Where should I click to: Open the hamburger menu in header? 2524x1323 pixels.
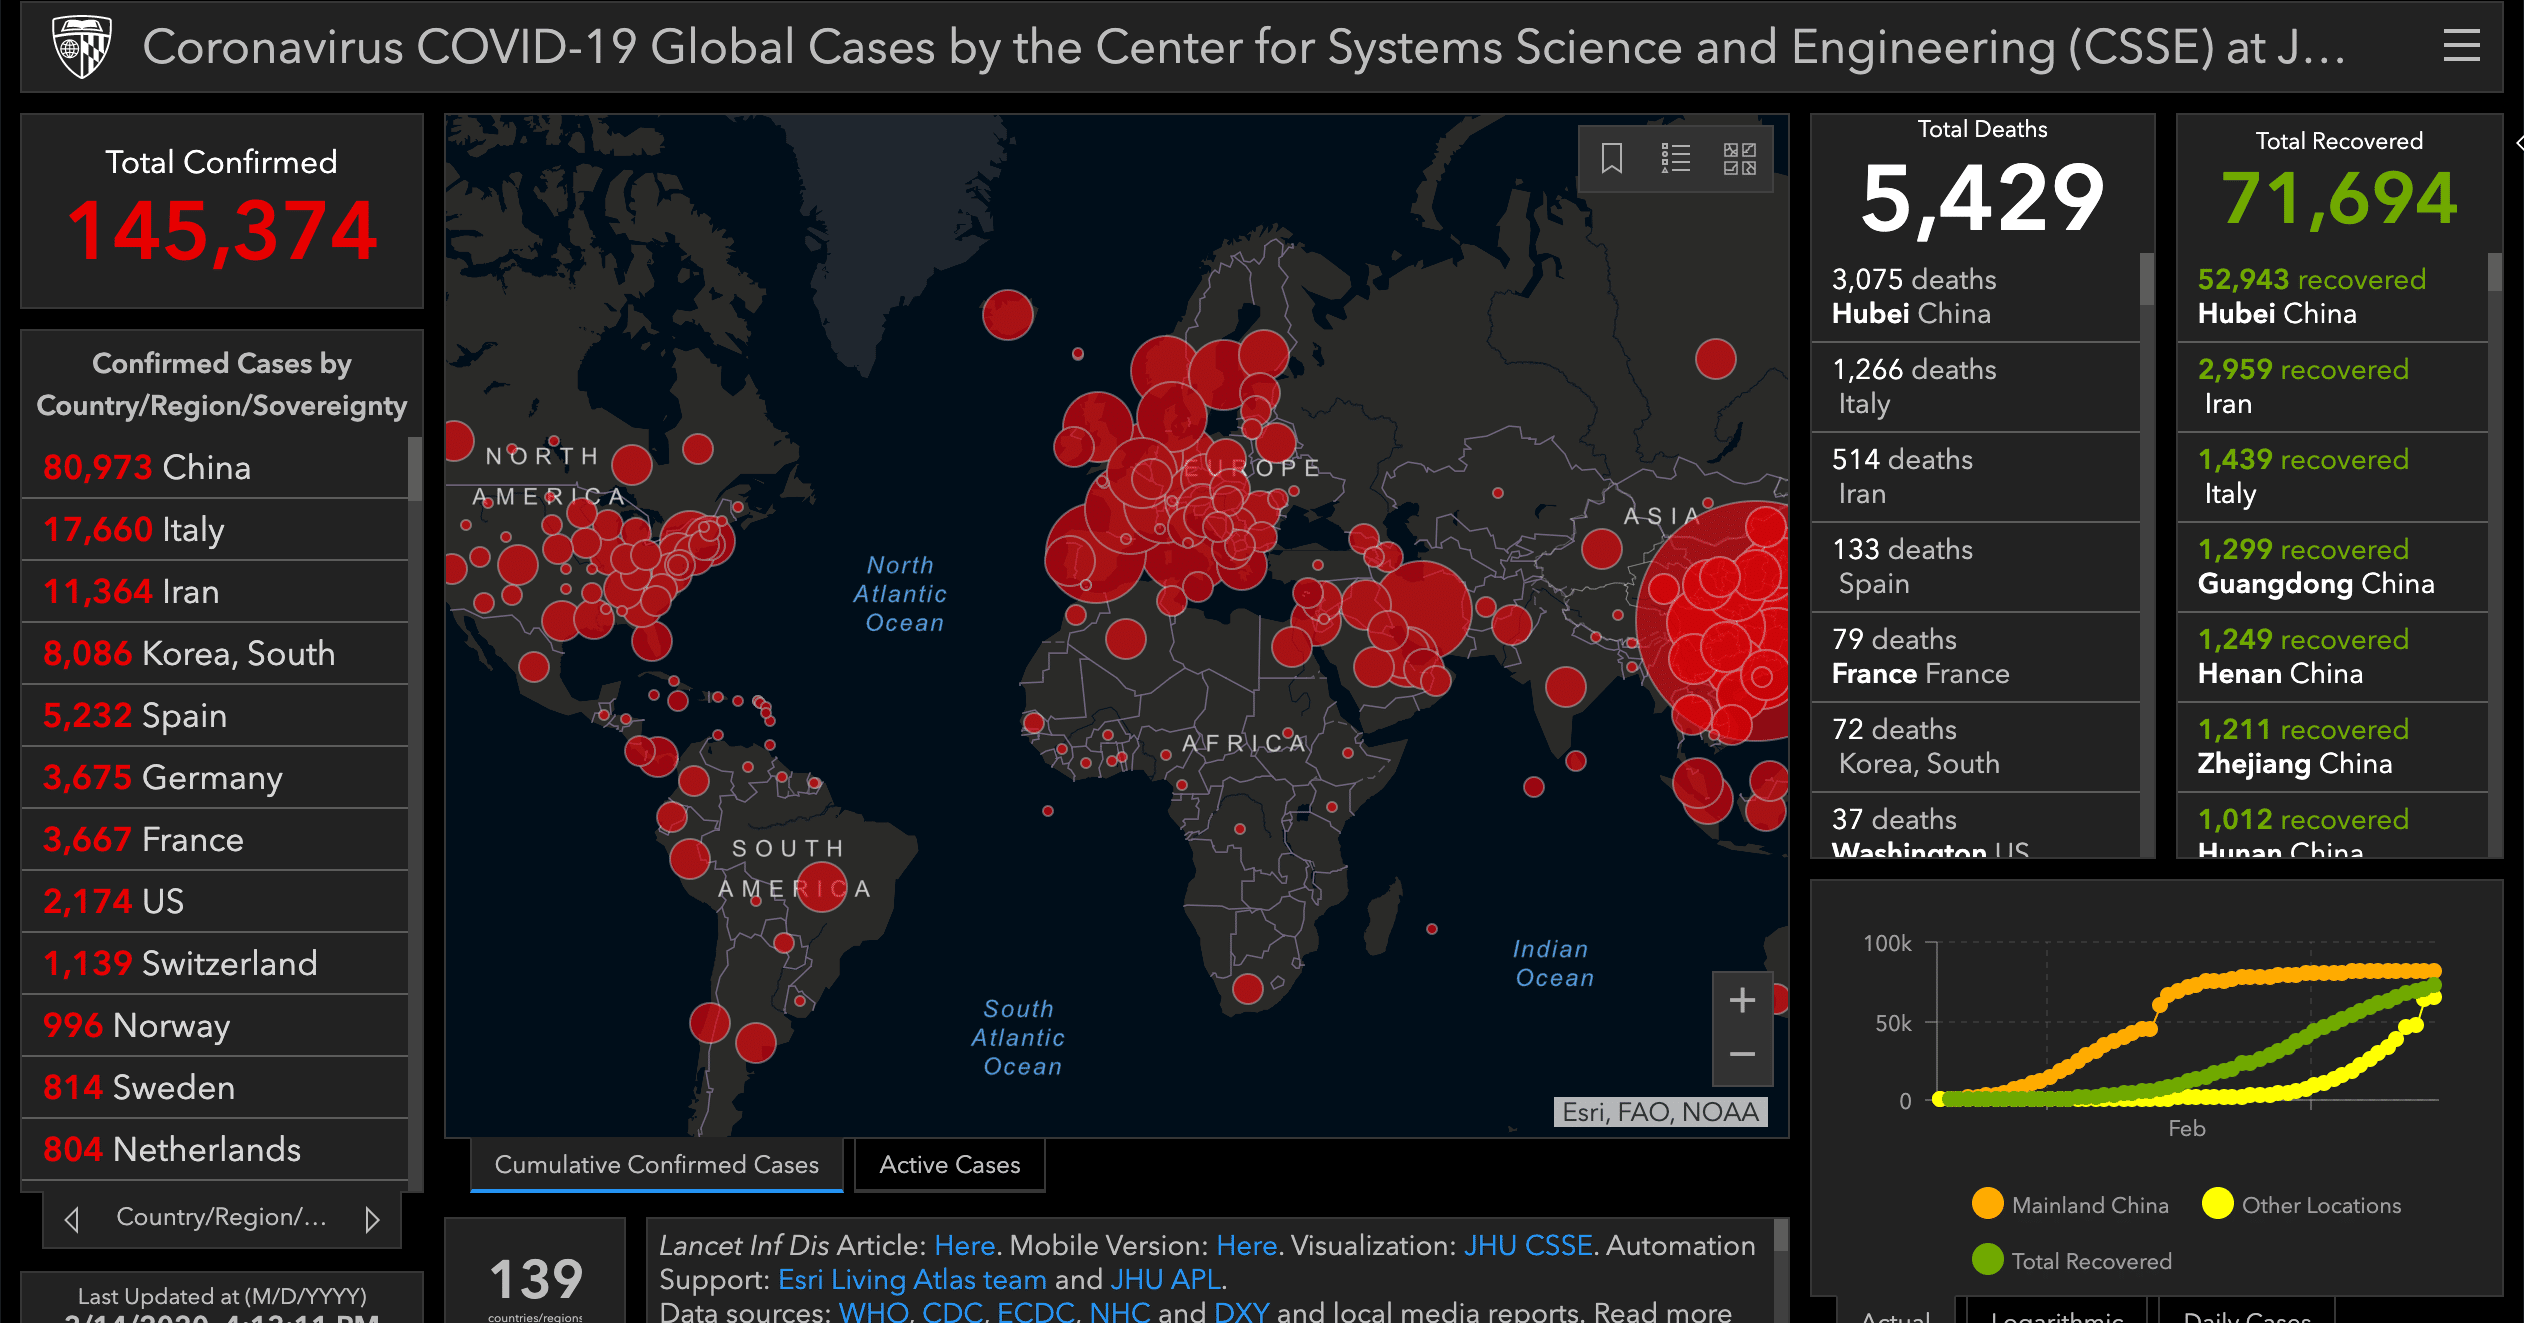point(2461,46)
